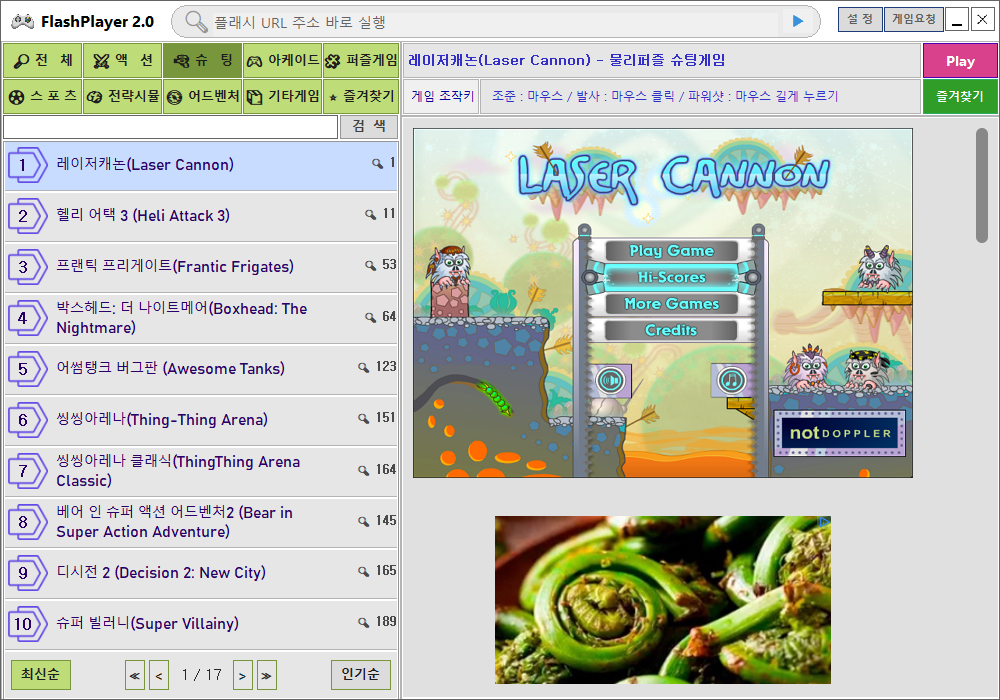Jump to first page with « button
The width and height of the screenshot is (1000, 700).
(x=135, y=676)
